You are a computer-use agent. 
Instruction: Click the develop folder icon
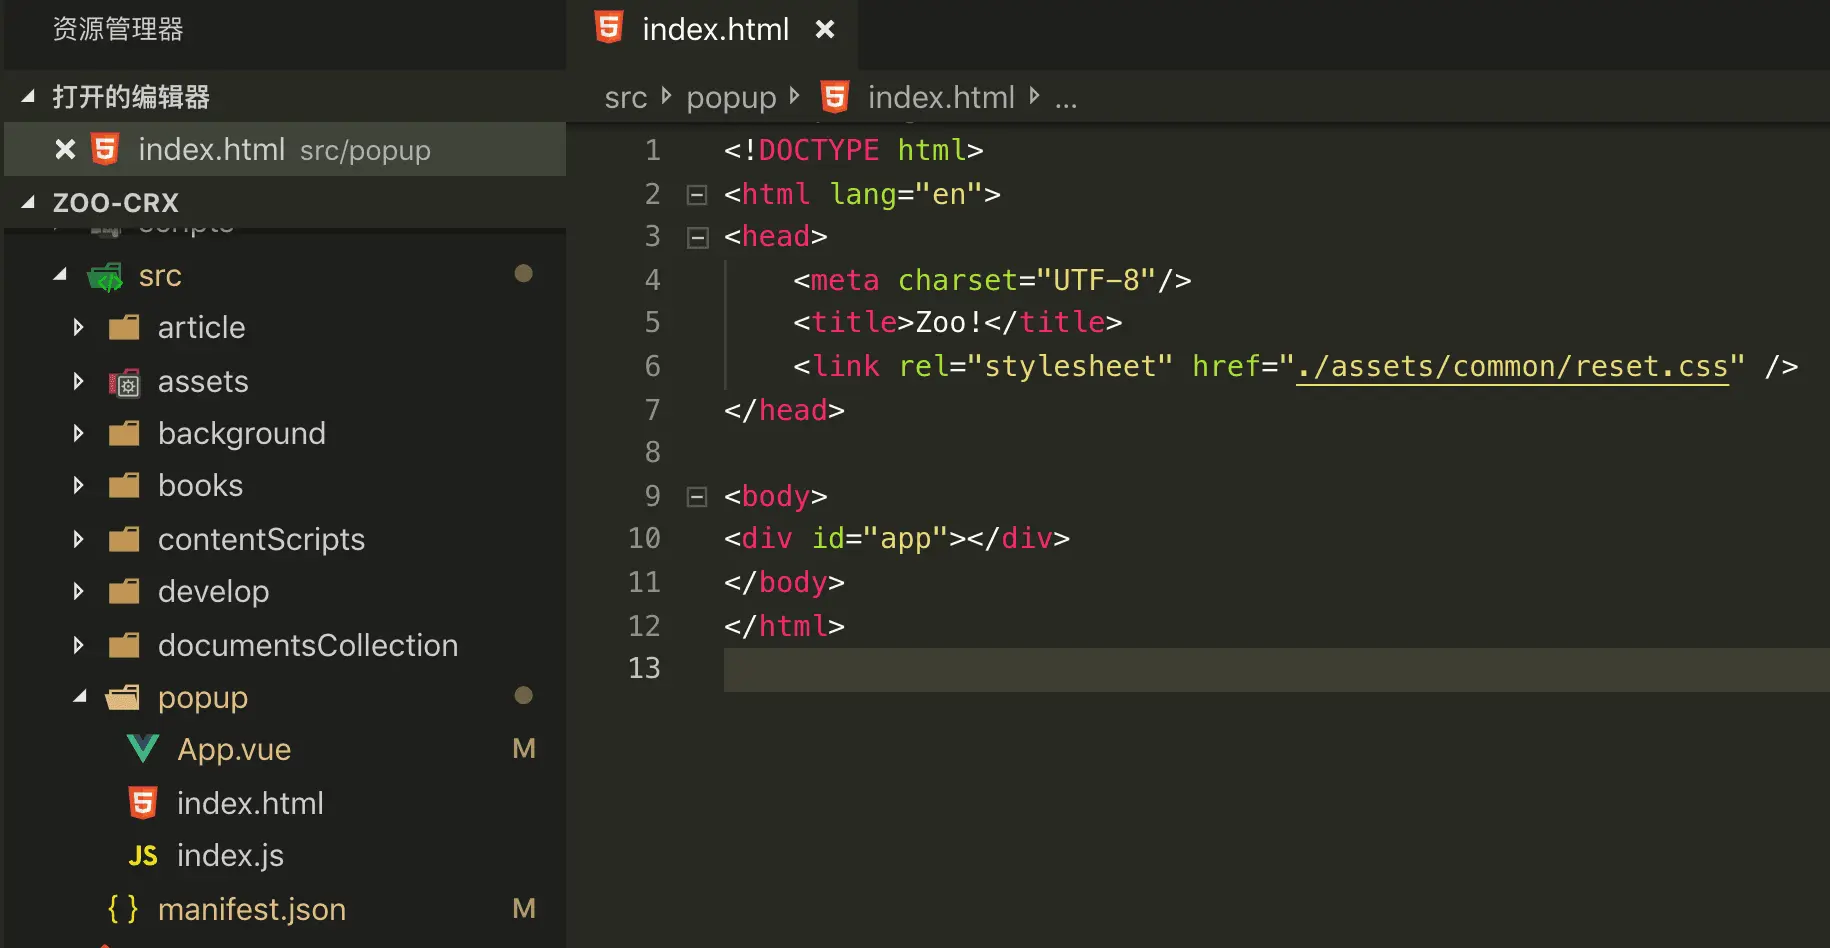(x=124, y=592)
